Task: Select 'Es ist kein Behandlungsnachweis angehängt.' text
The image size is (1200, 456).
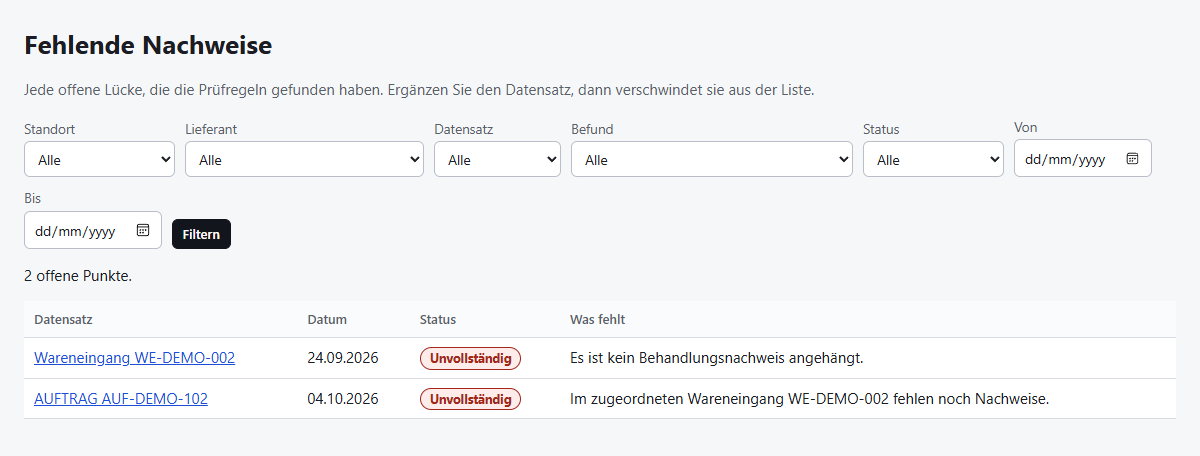Action: 717,357
